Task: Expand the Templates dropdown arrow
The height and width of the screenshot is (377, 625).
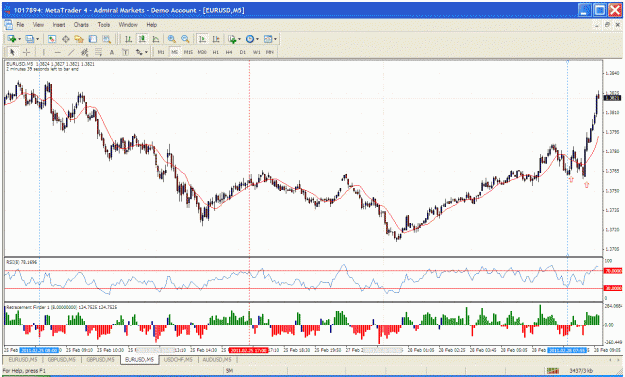Action: click(x=275, y=39)
